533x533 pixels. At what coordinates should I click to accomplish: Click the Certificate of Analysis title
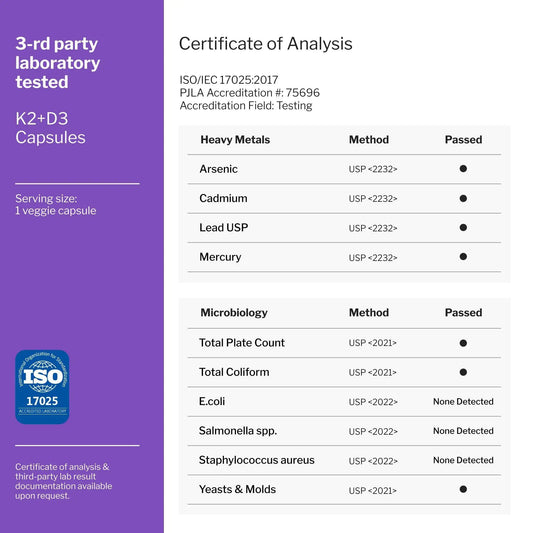(x=265, y=44)
